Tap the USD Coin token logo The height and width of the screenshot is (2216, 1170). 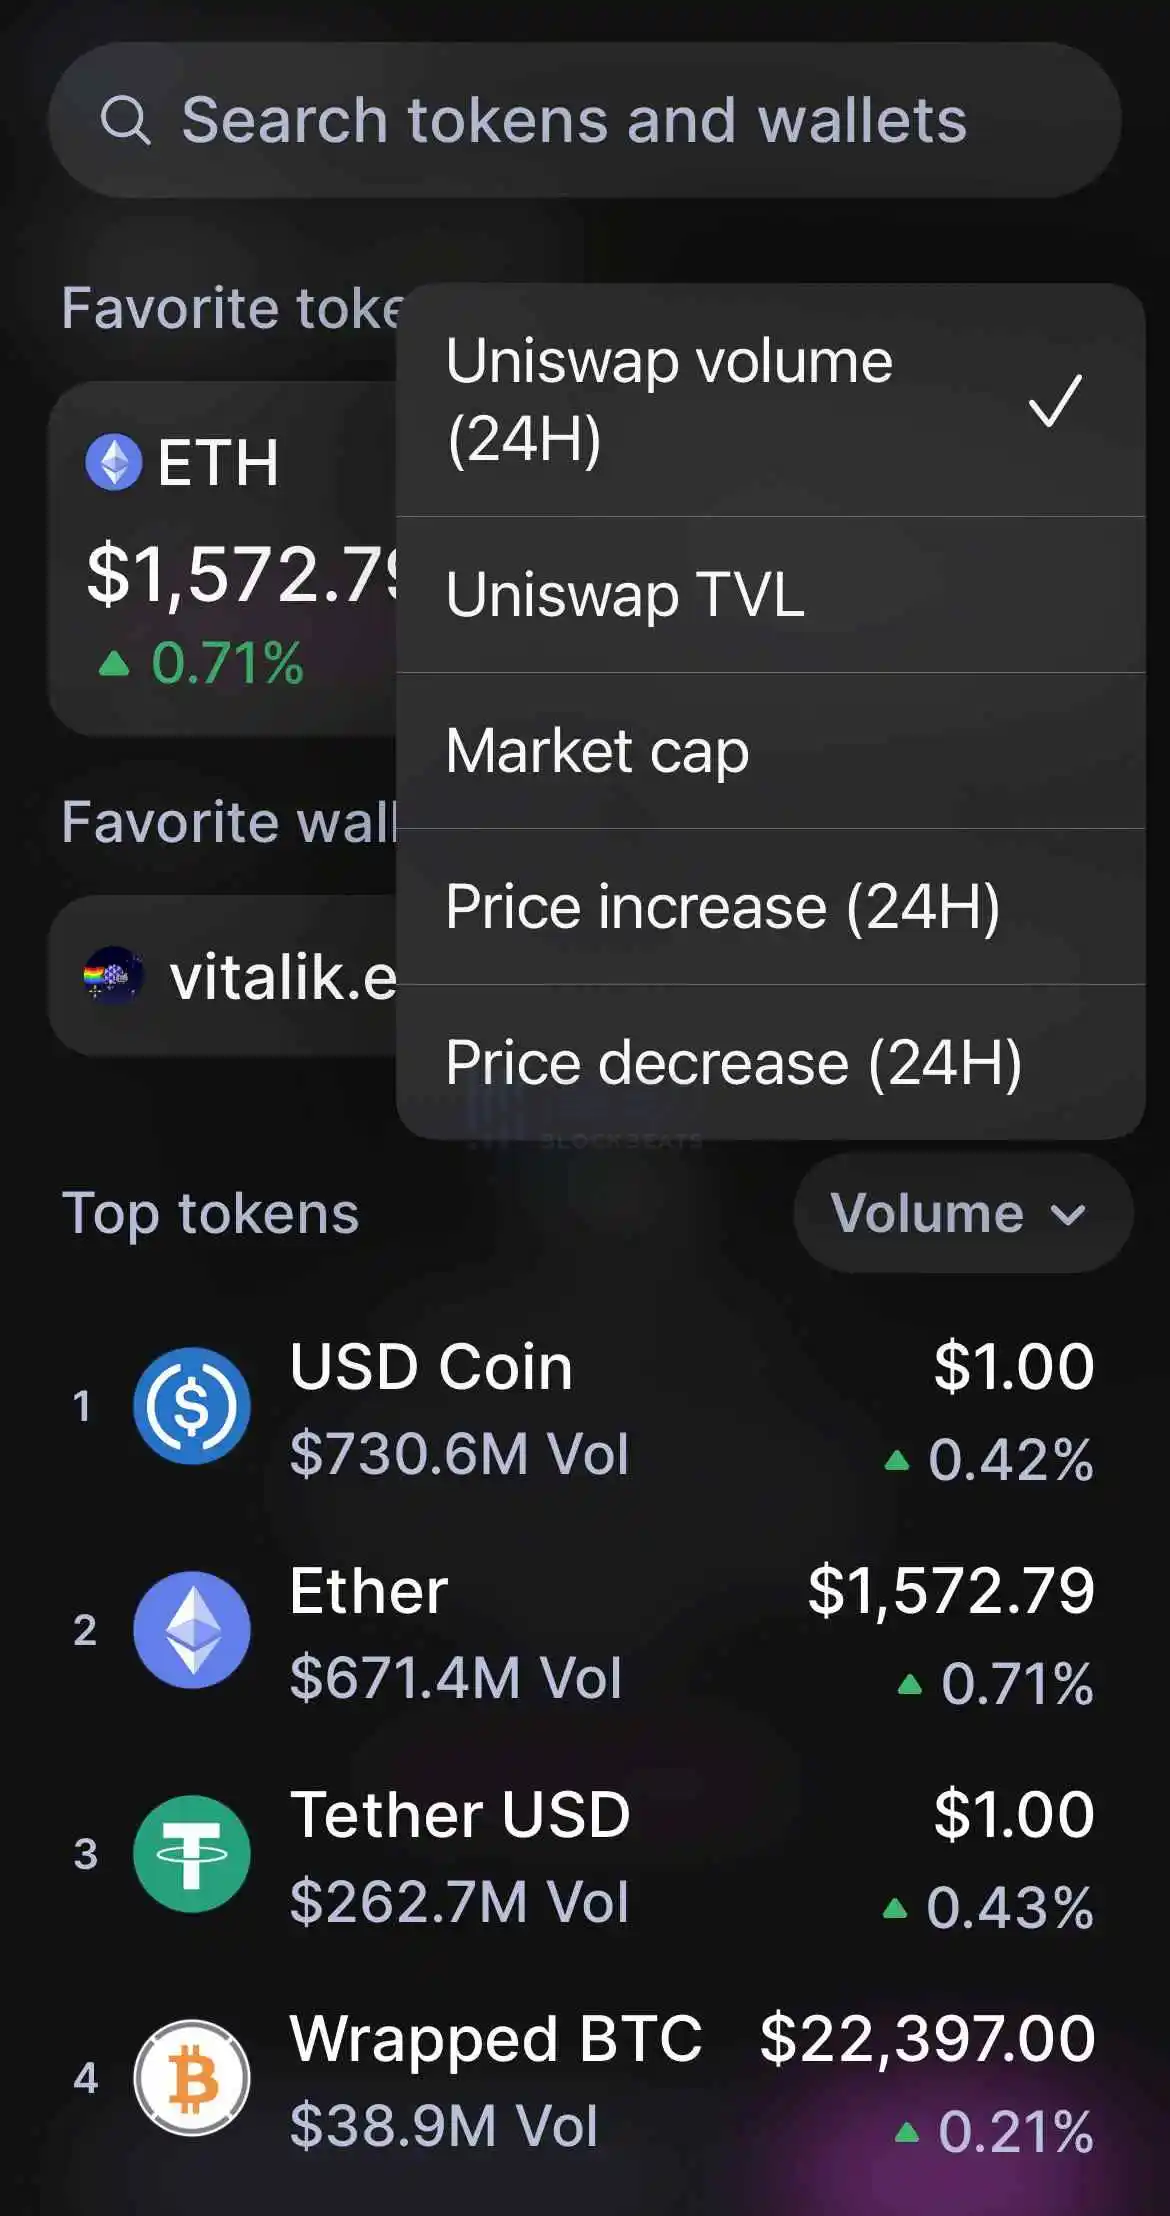pyautogui.click(x=192, y=1405)
